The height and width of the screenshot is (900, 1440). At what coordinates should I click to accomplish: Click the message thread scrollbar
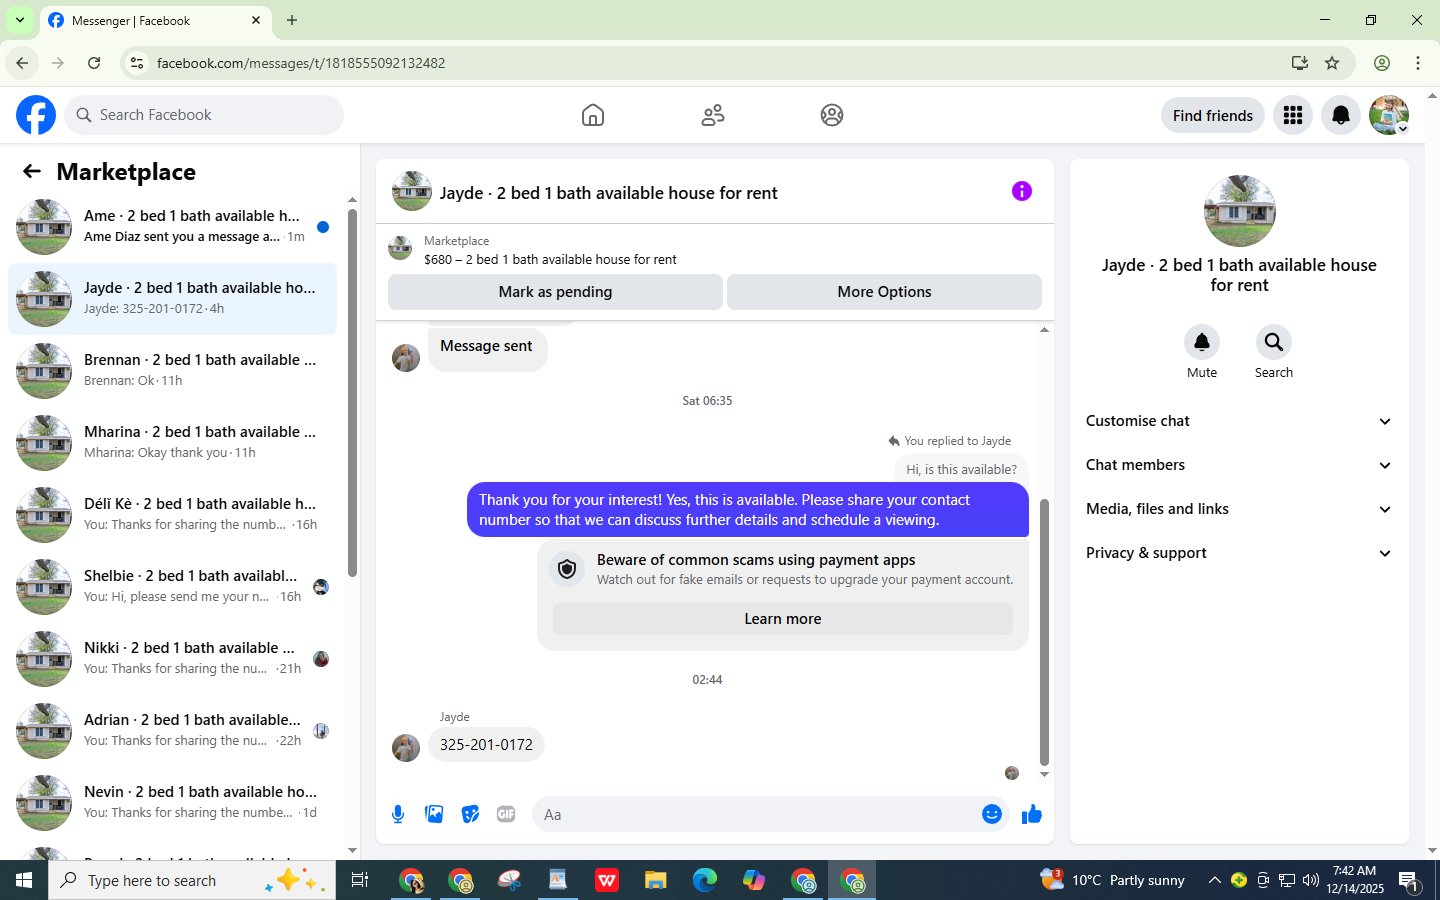click(x=1044, y=632)
